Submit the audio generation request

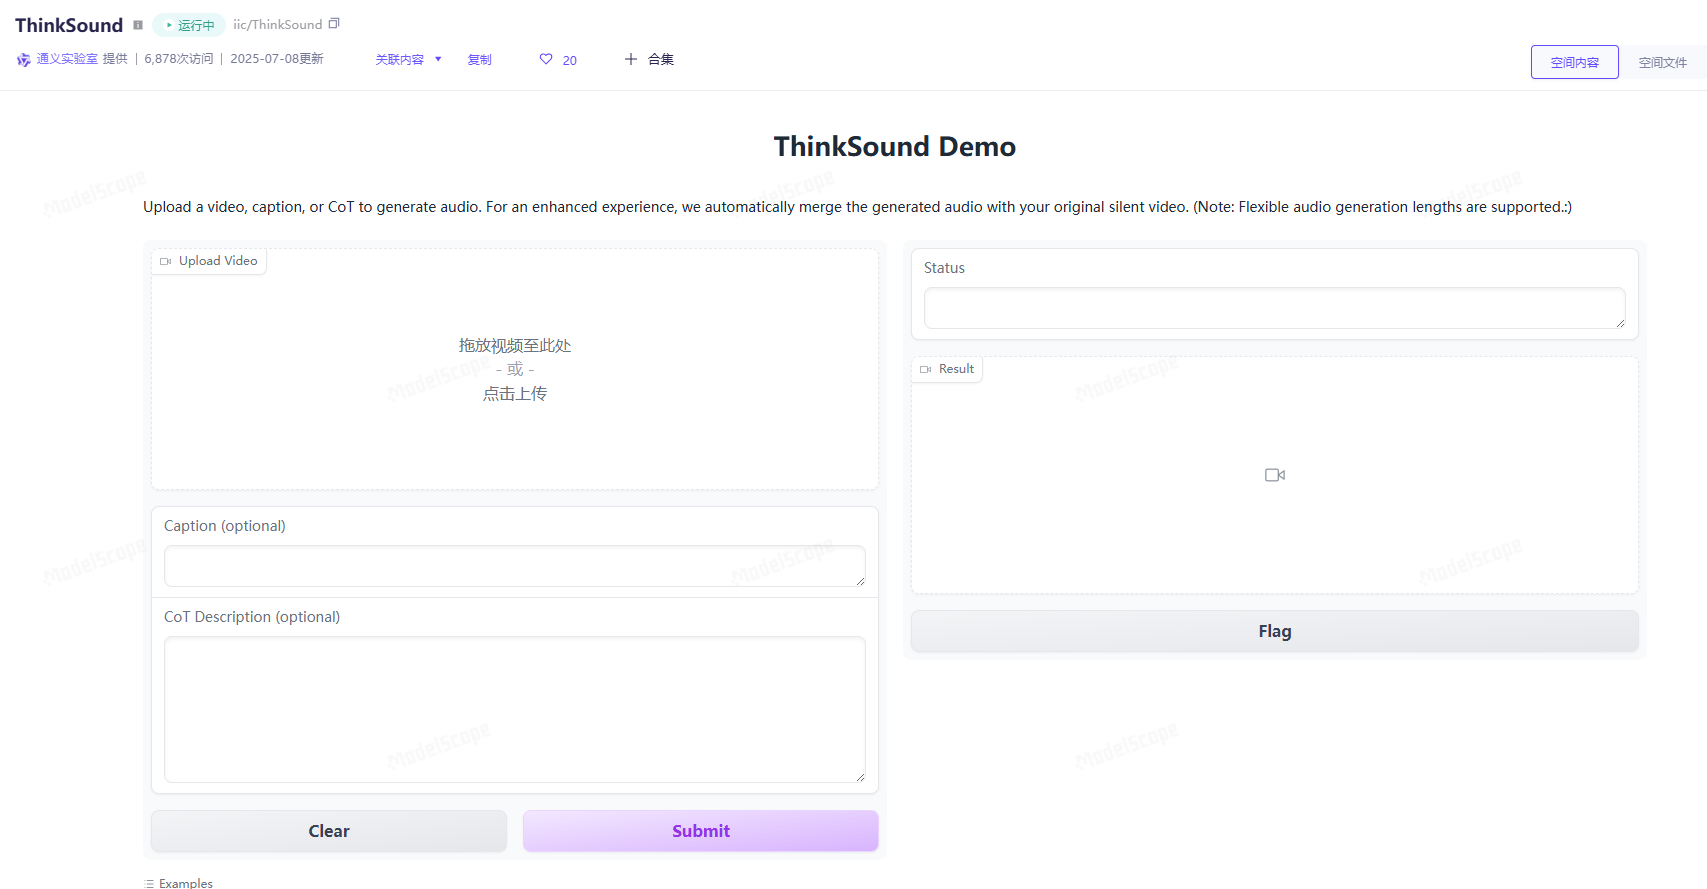701,831
